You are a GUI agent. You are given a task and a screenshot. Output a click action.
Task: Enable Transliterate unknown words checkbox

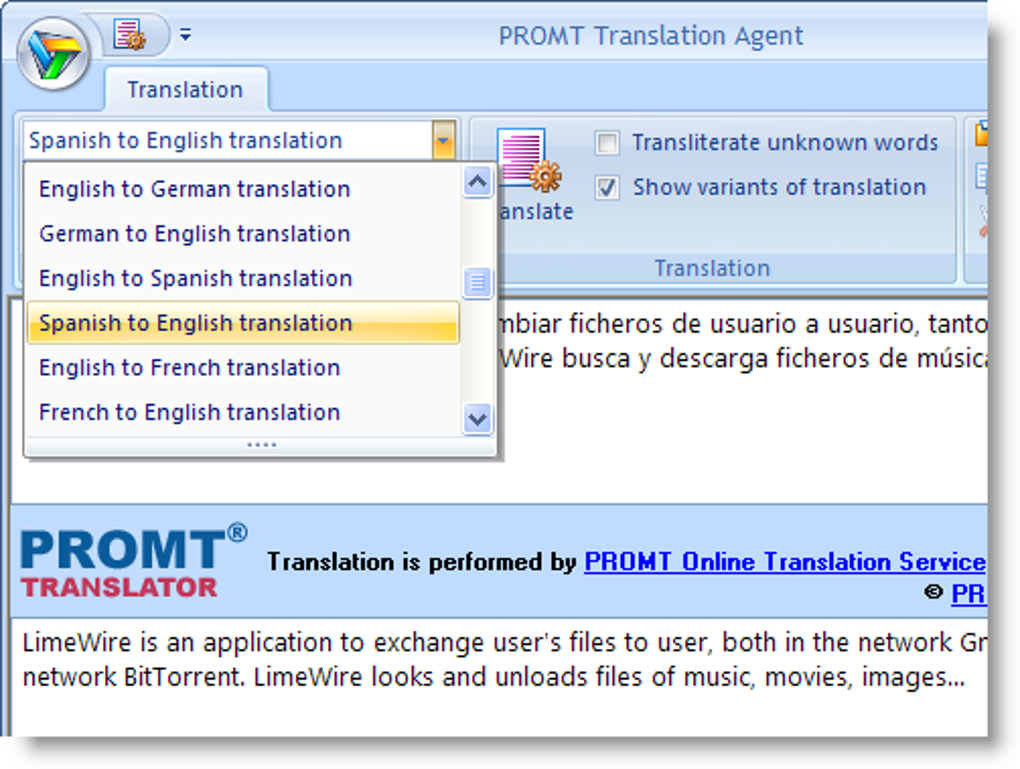point(607,142)
